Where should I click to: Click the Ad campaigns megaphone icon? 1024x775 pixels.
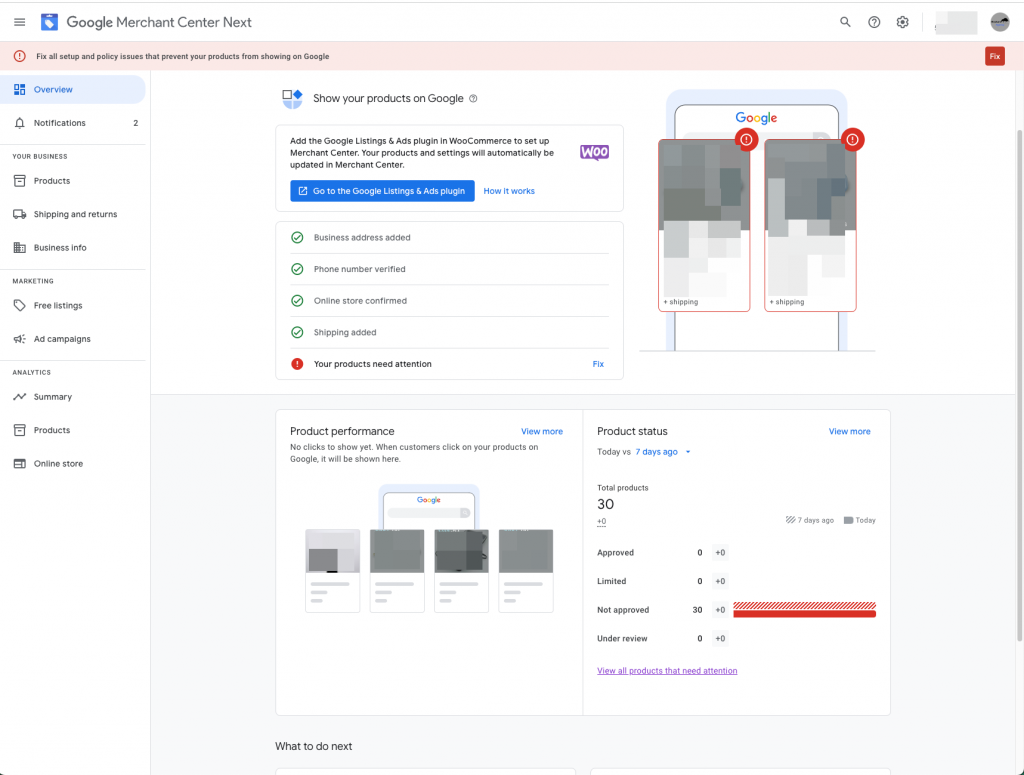click(20, 339)
